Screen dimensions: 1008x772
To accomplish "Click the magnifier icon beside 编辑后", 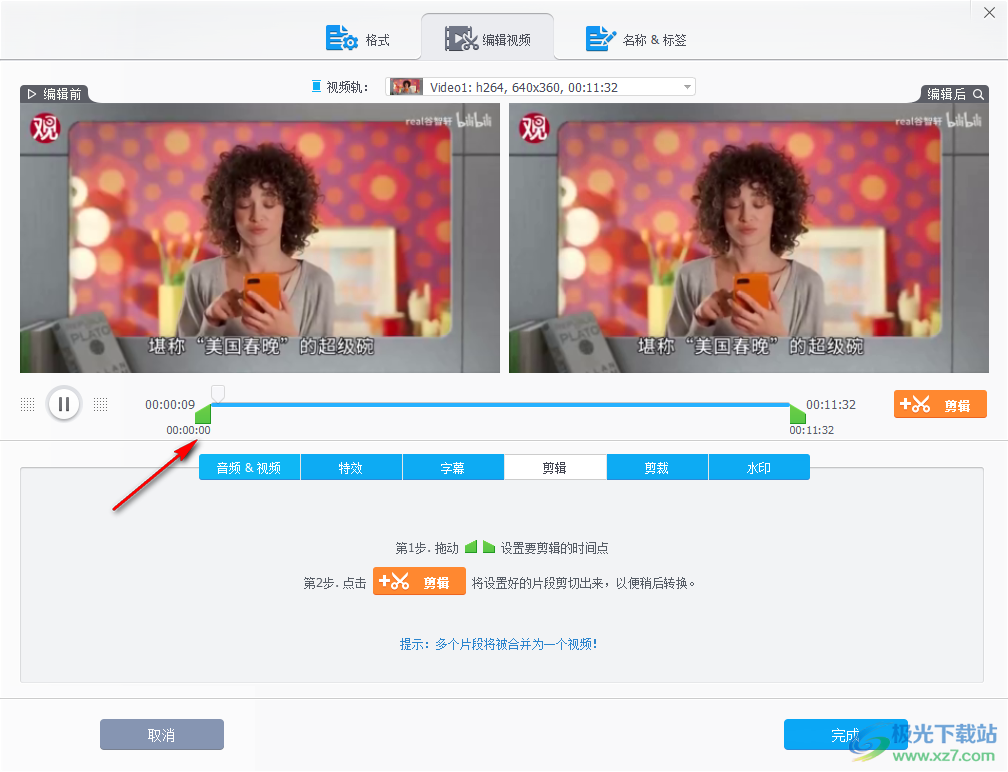I will (980, 93).
